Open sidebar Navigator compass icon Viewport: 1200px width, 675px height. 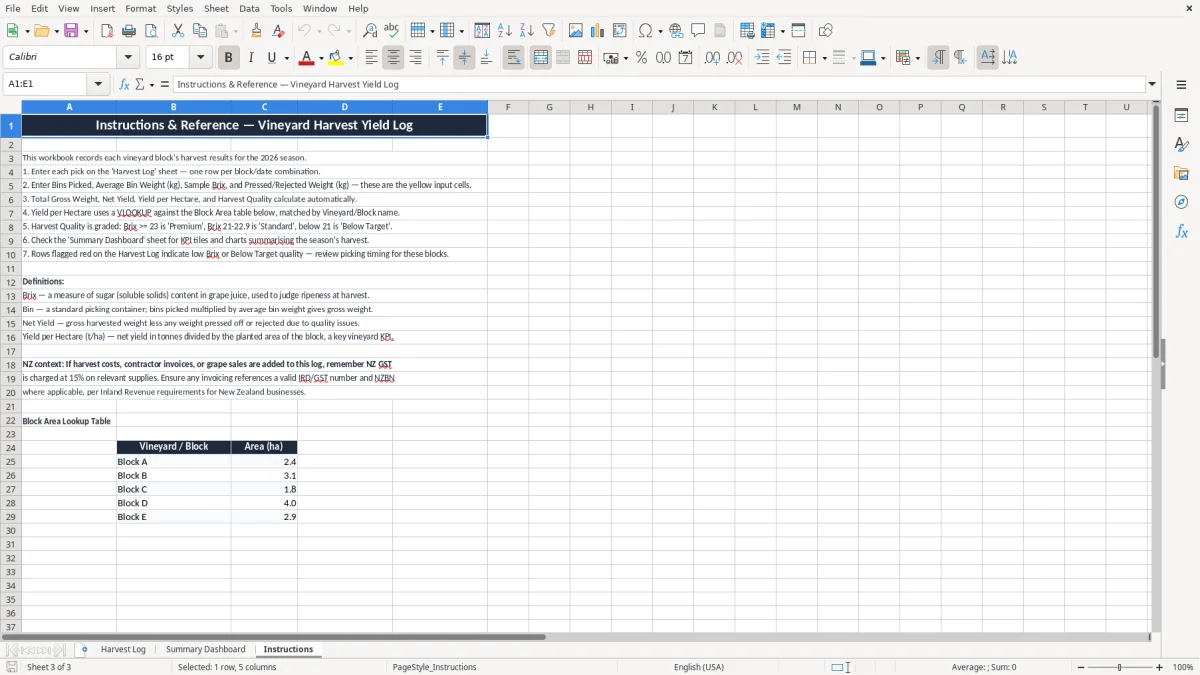coord(1181,203)
